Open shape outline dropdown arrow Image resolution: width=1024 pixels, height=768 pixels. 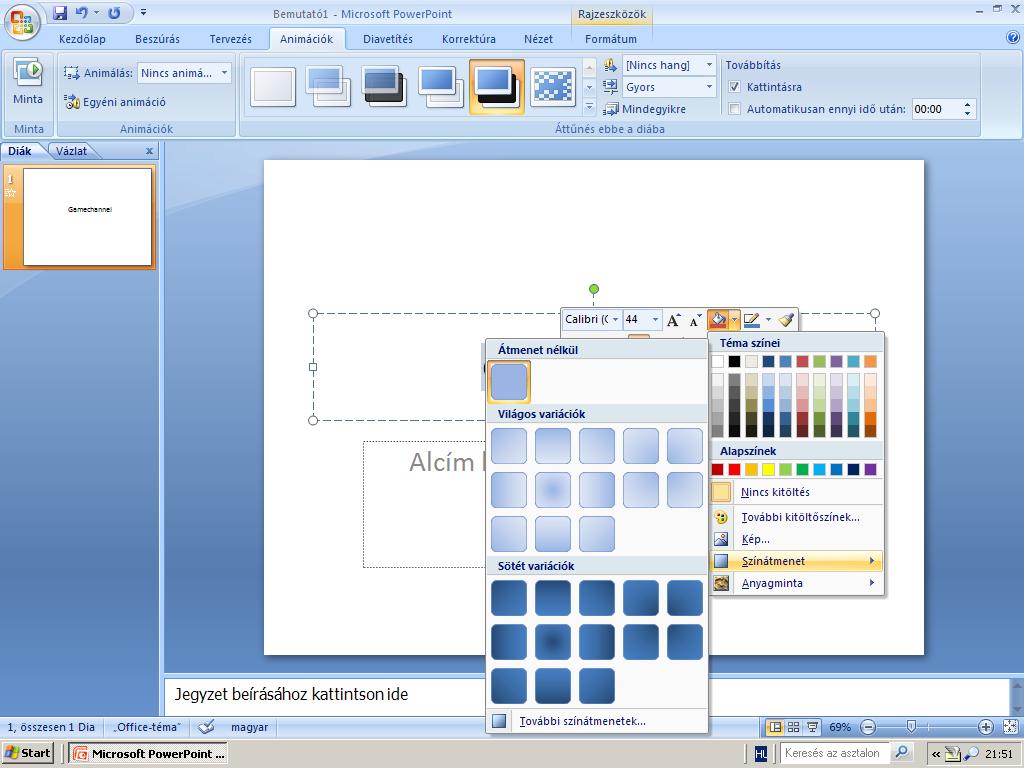click(768, 319)
